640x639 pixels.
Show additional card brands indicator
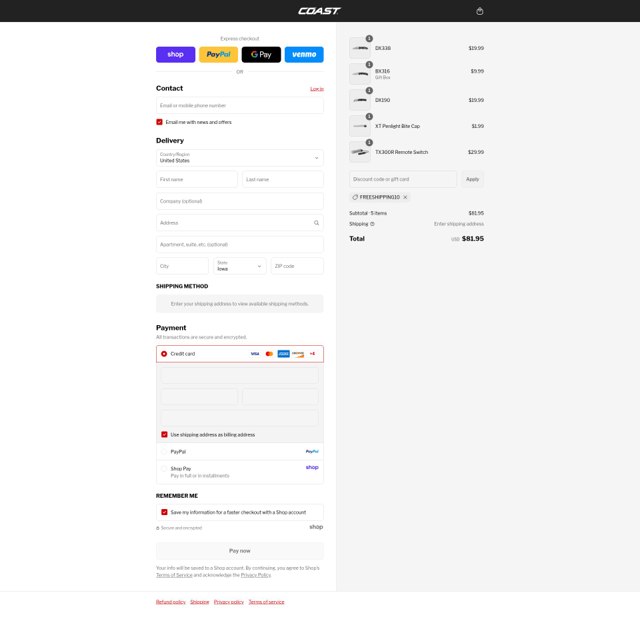pos(312,354)
